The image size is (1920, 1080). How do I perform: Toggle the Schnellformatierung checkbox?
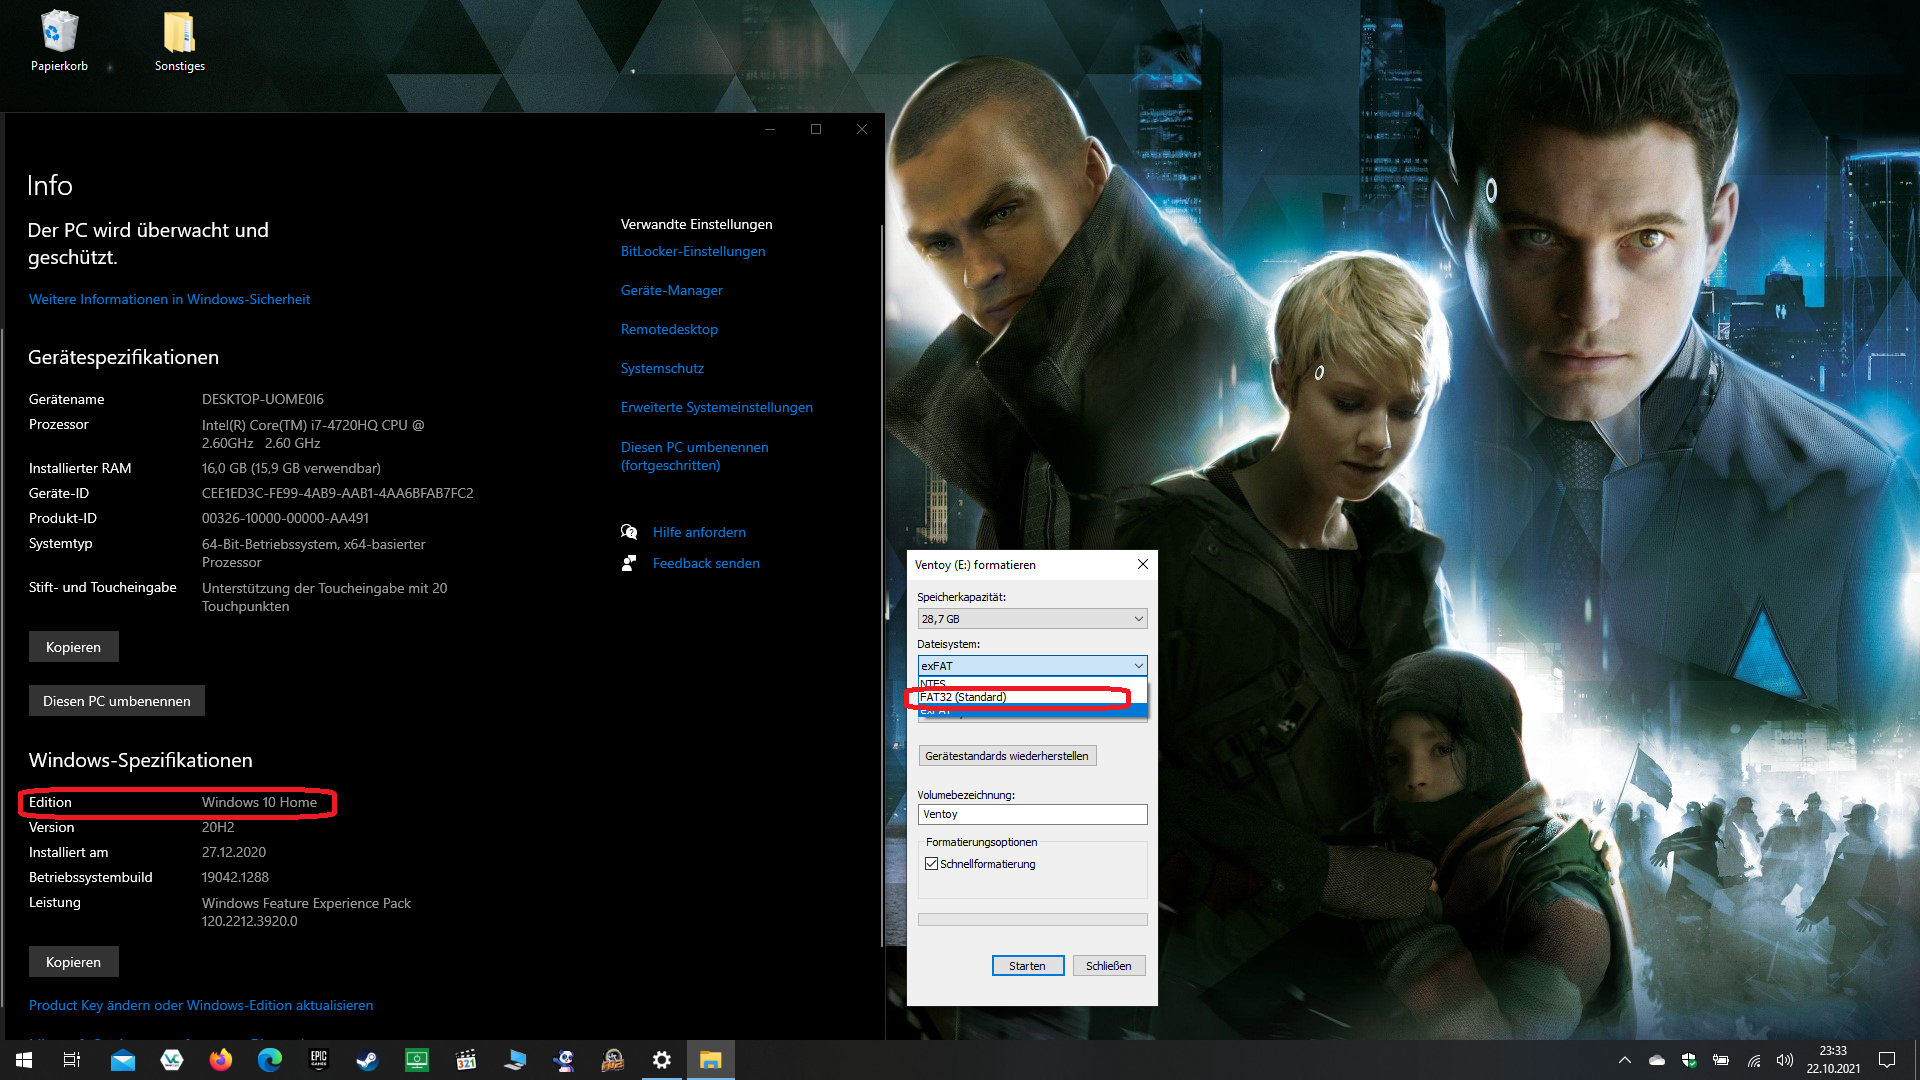tap(932, 864)
